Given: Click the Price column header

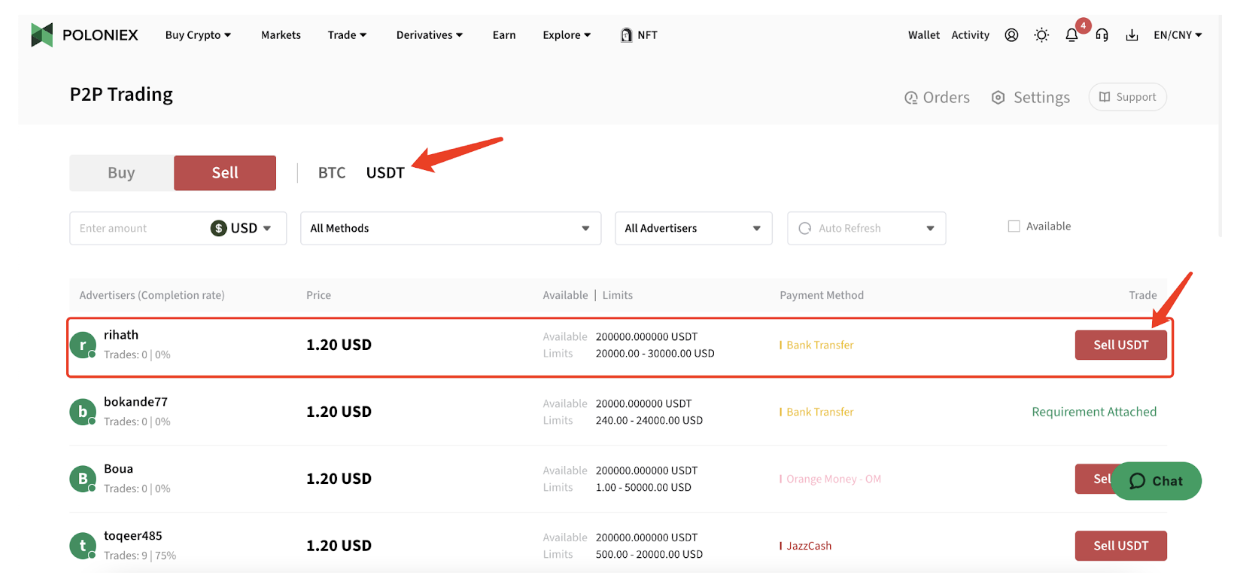Looking at the screenshot, I should (319, 295).
